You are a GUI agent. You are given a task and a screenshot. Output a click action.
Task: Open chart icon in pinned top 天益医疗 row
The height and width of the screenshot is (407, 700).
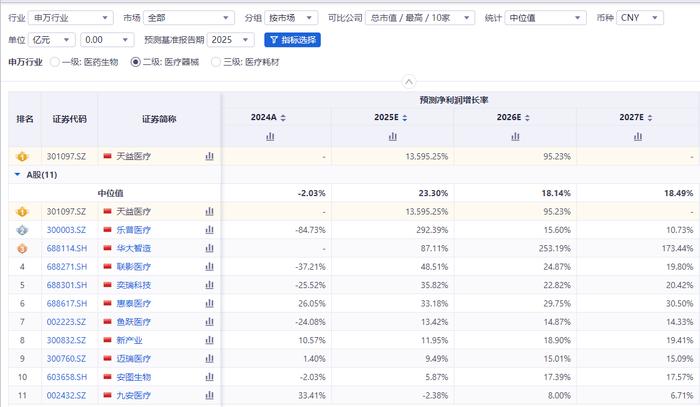pos(209,156)
